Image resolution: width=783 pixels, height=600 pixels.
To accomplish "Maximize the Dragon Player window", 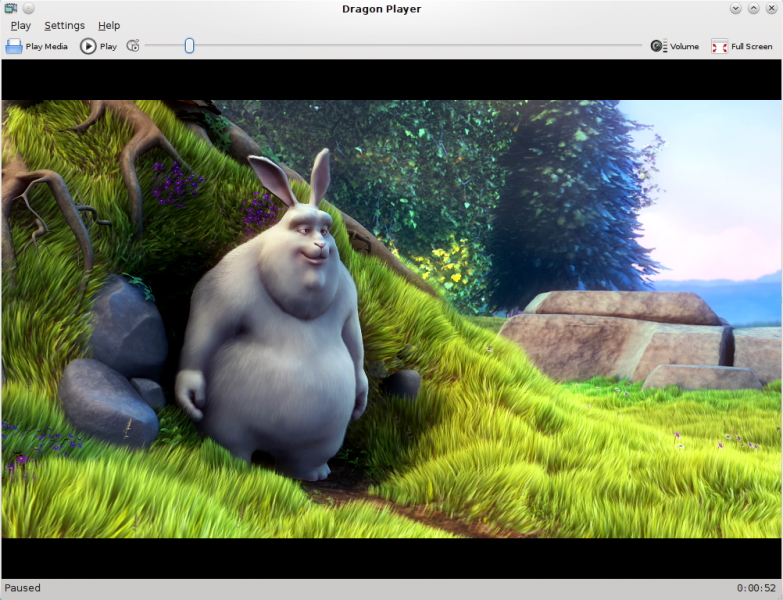I will 753,9.
